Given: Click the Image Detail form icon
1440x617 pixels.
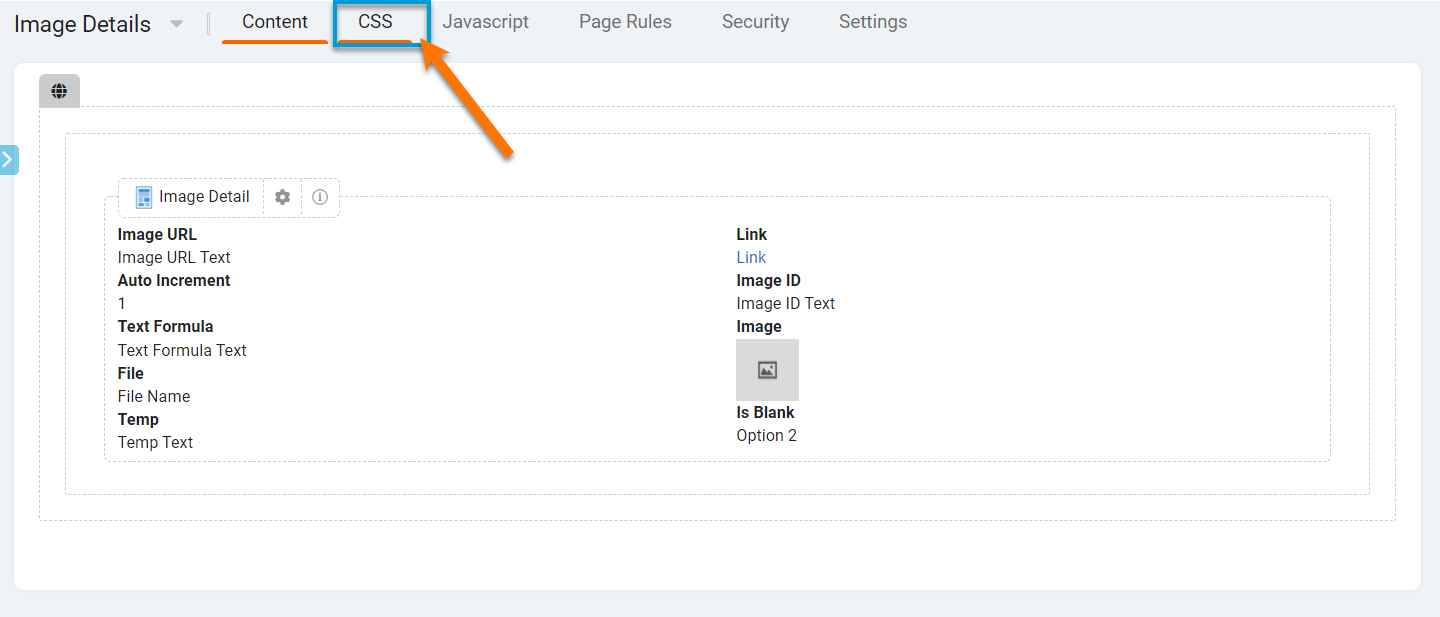Looking at the screenshot, I should pyautogui.click(x=144, y=197).
